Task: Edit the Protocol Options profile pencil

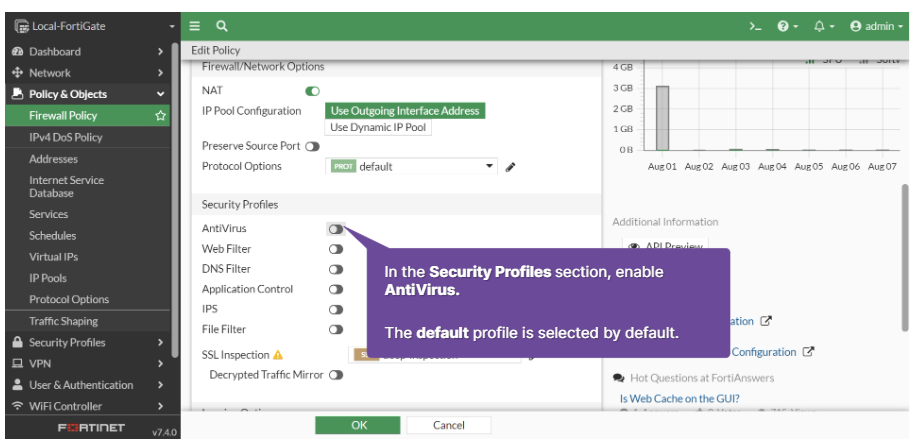Action: (511, 167)
